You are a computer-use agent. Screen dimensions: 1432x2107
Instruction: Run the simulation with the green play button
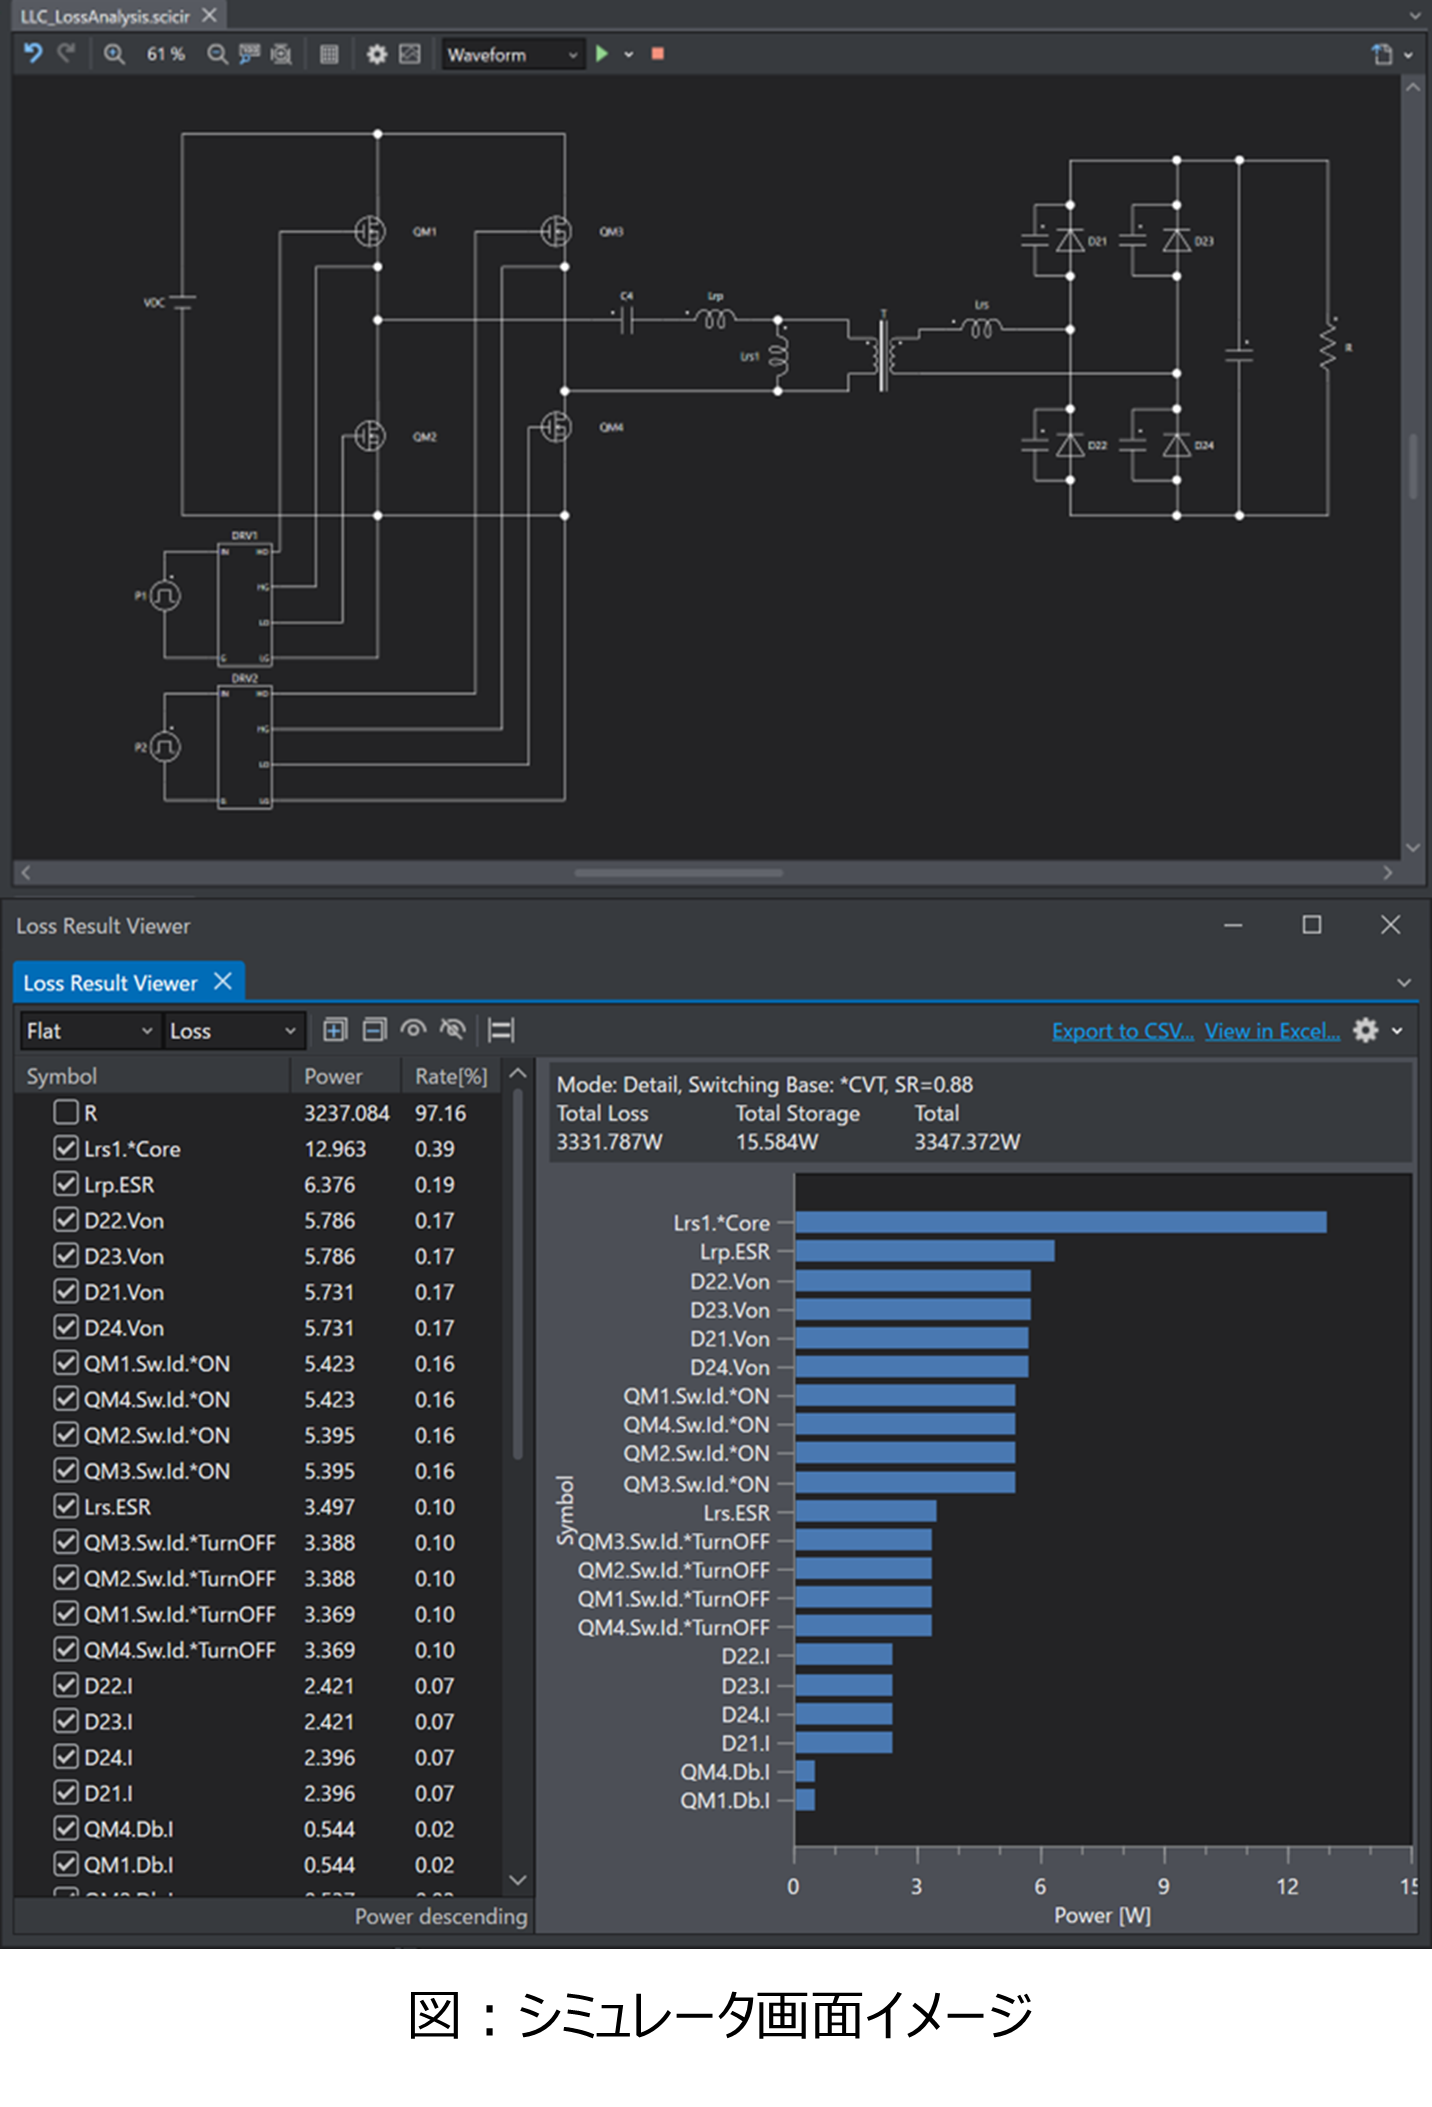(x=602, y=54)
